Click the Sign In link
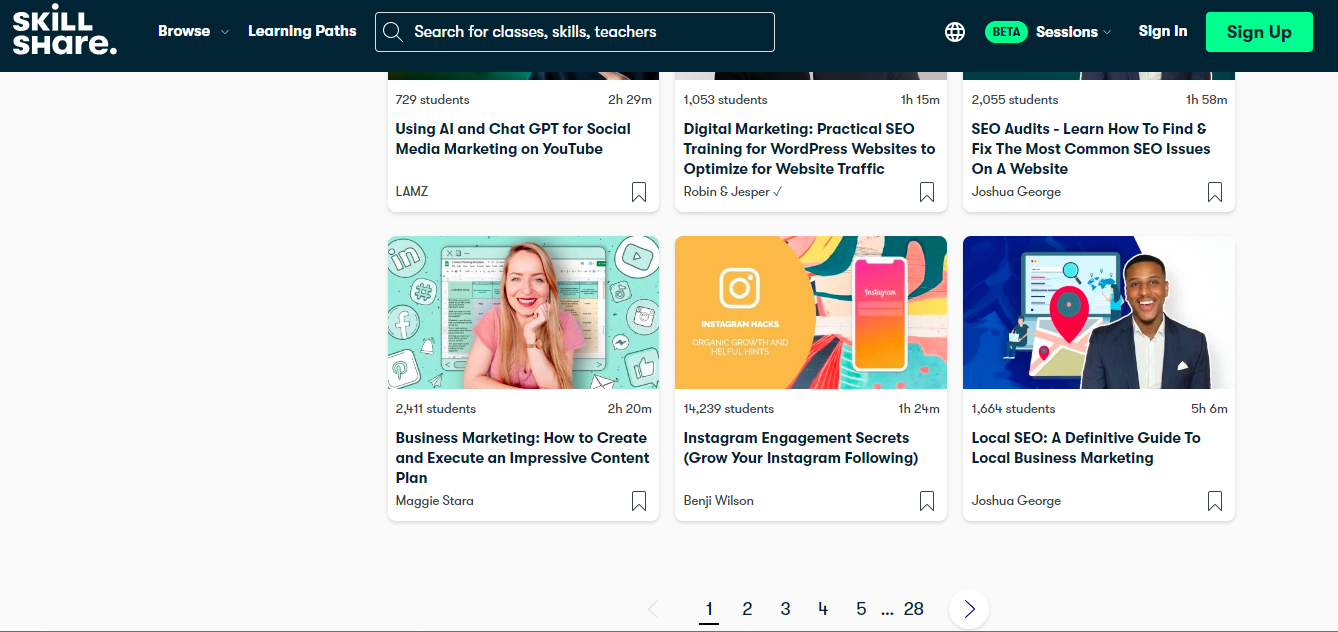This screenshot has height=632, width=1338. [1163, 31]
